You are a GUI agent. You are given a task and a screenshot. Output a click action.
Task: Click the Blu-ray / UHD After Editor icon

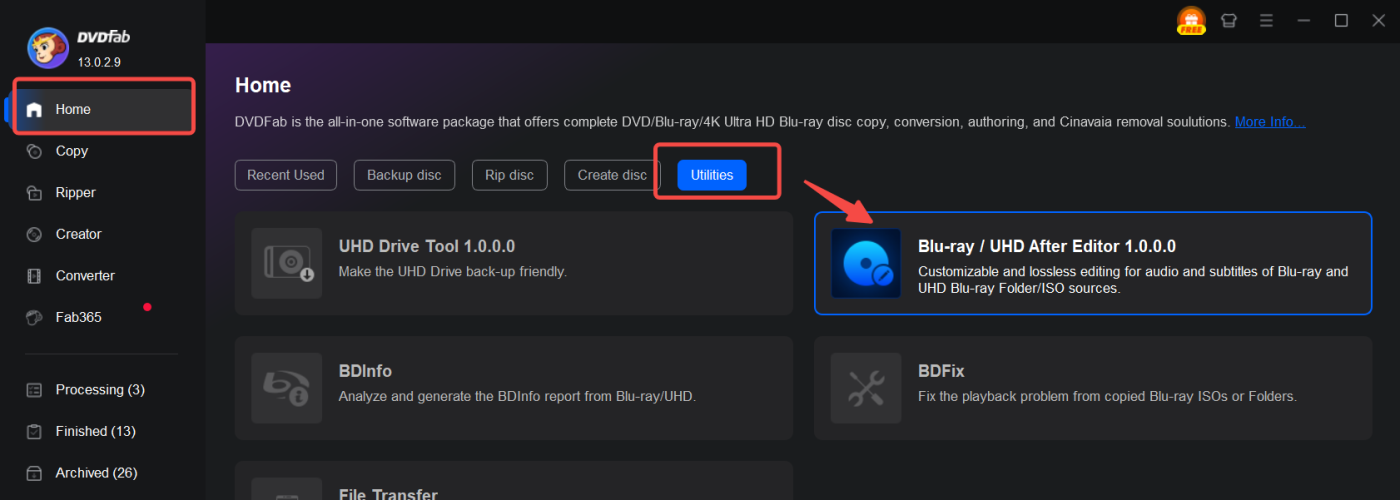click(x=866, y=263)
